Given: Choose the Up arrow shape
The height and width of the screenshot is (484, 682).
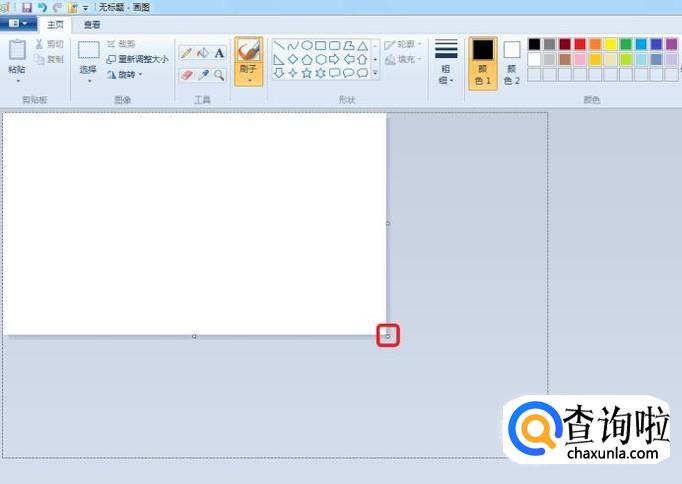Looking at the screenshot, I should click(362, 59).
